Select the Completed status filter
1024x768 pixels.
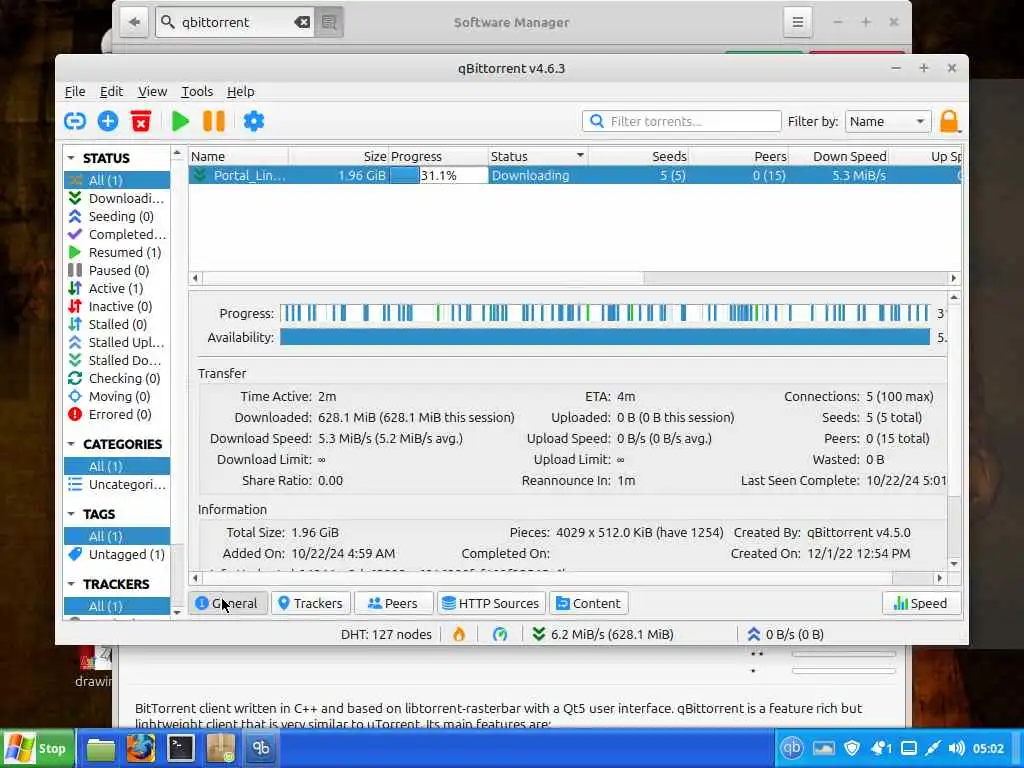117,234
